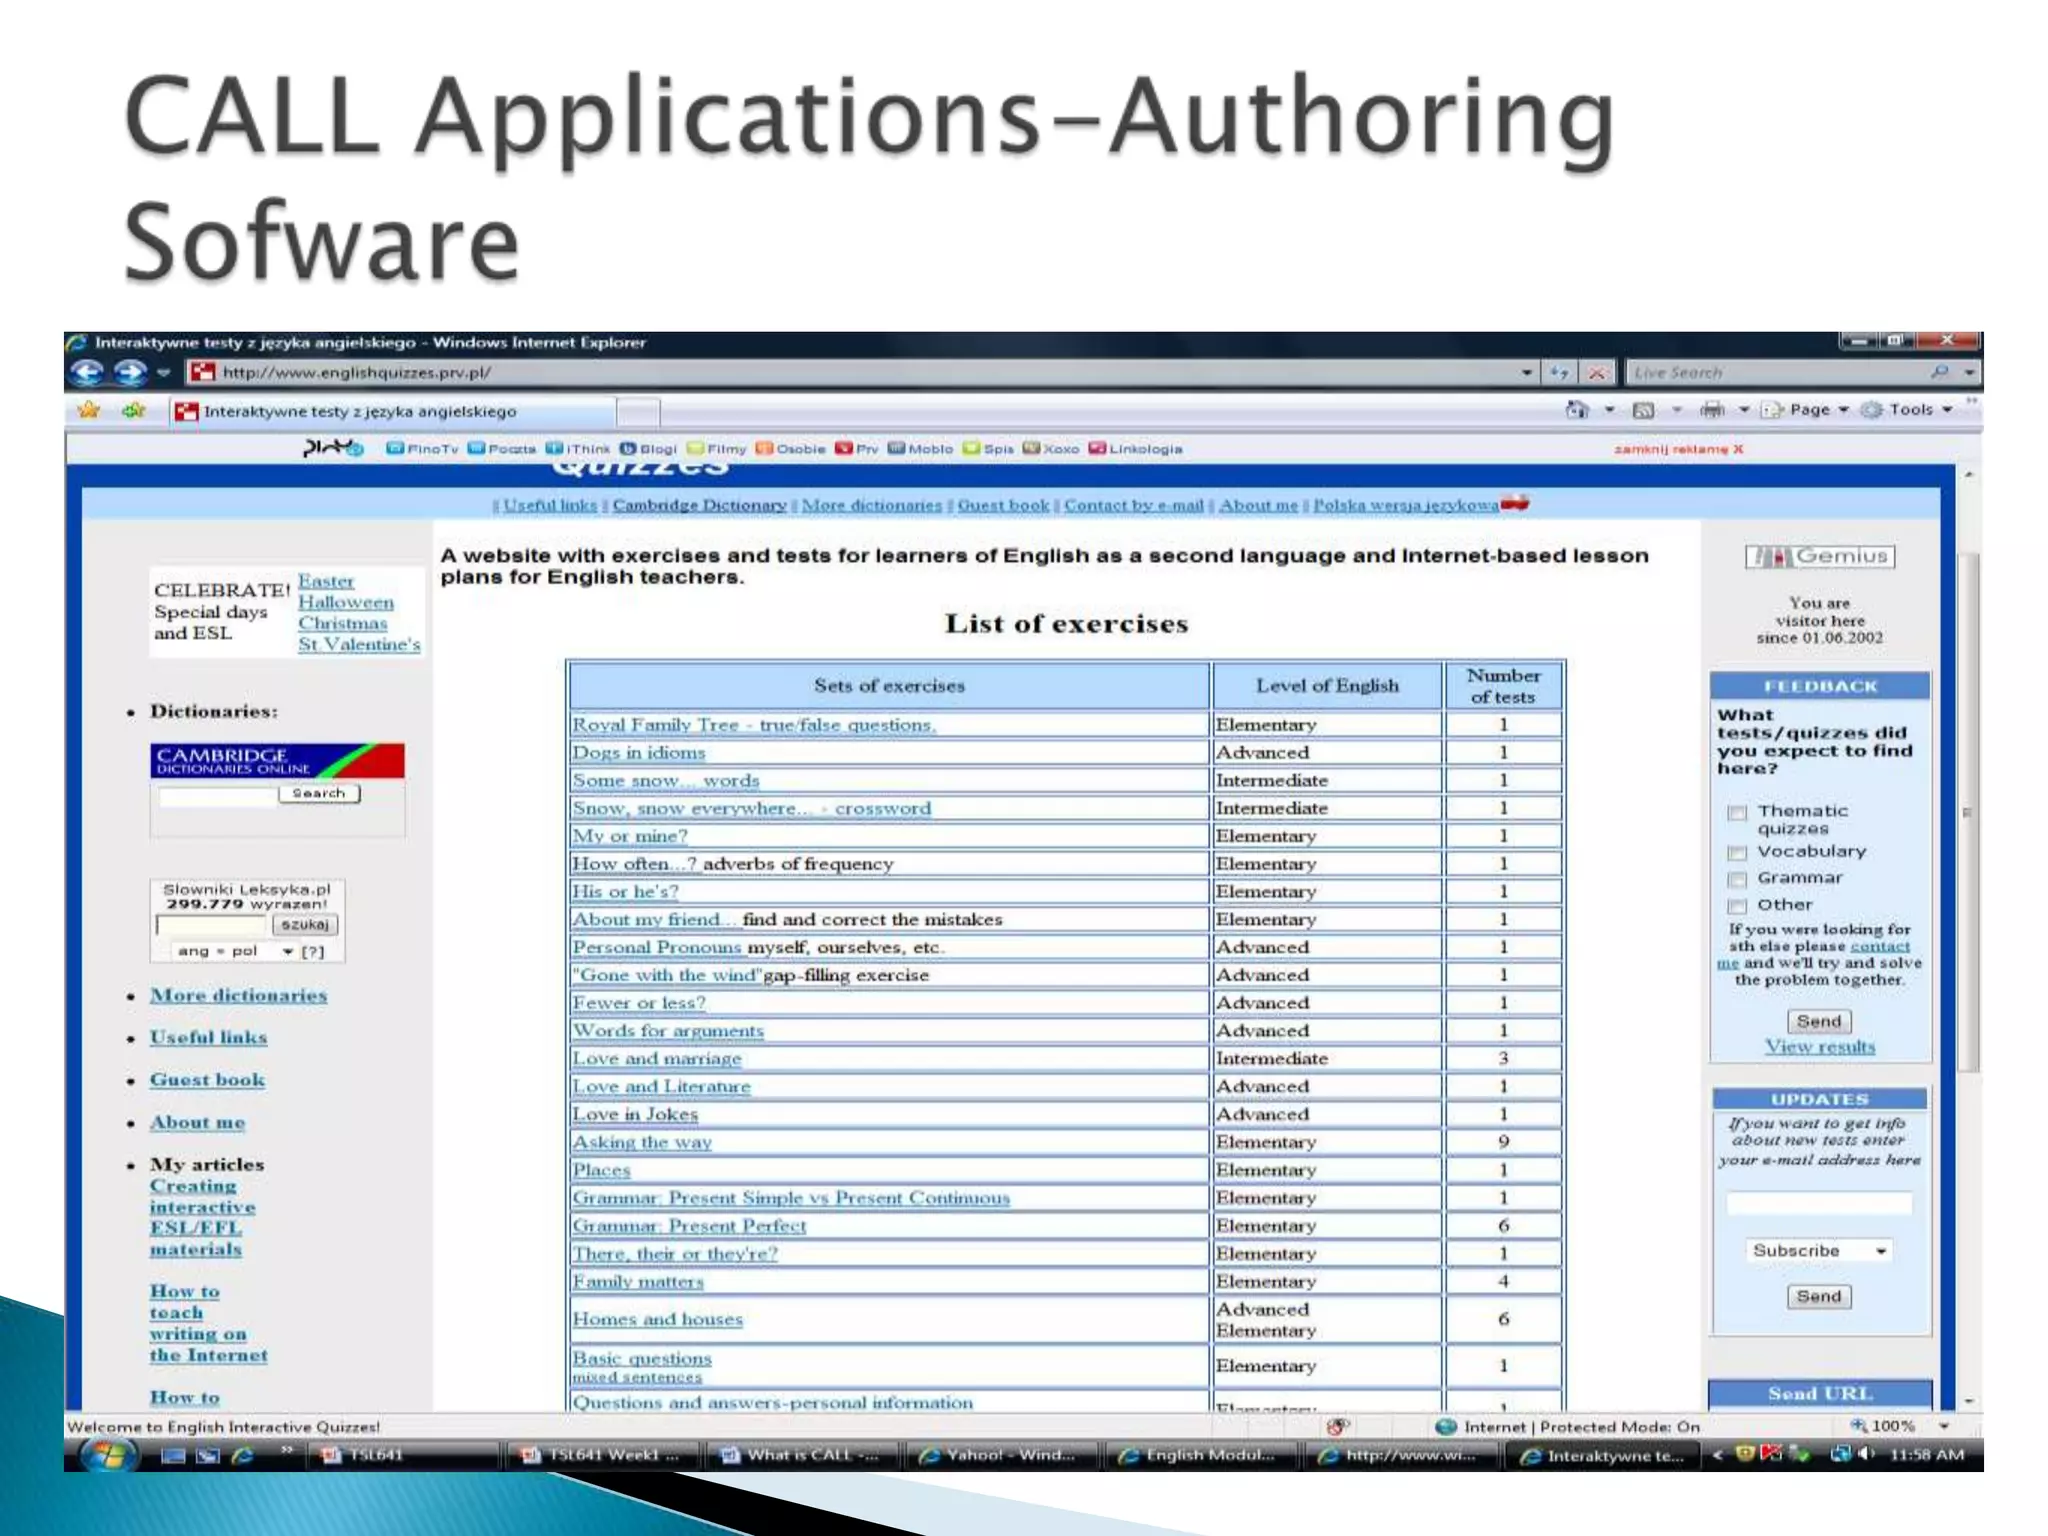Switch to TSL641 taskbar window
Image resolution: width=2048 pixels, height=1536 pixels.
pos(402,1456)
